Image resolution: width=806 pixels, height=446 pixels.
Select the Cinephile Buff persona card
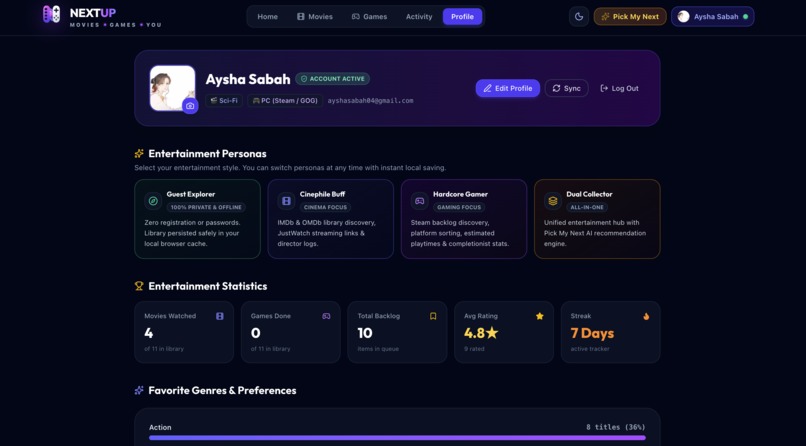pyautogui.click(x=331, y=219)
